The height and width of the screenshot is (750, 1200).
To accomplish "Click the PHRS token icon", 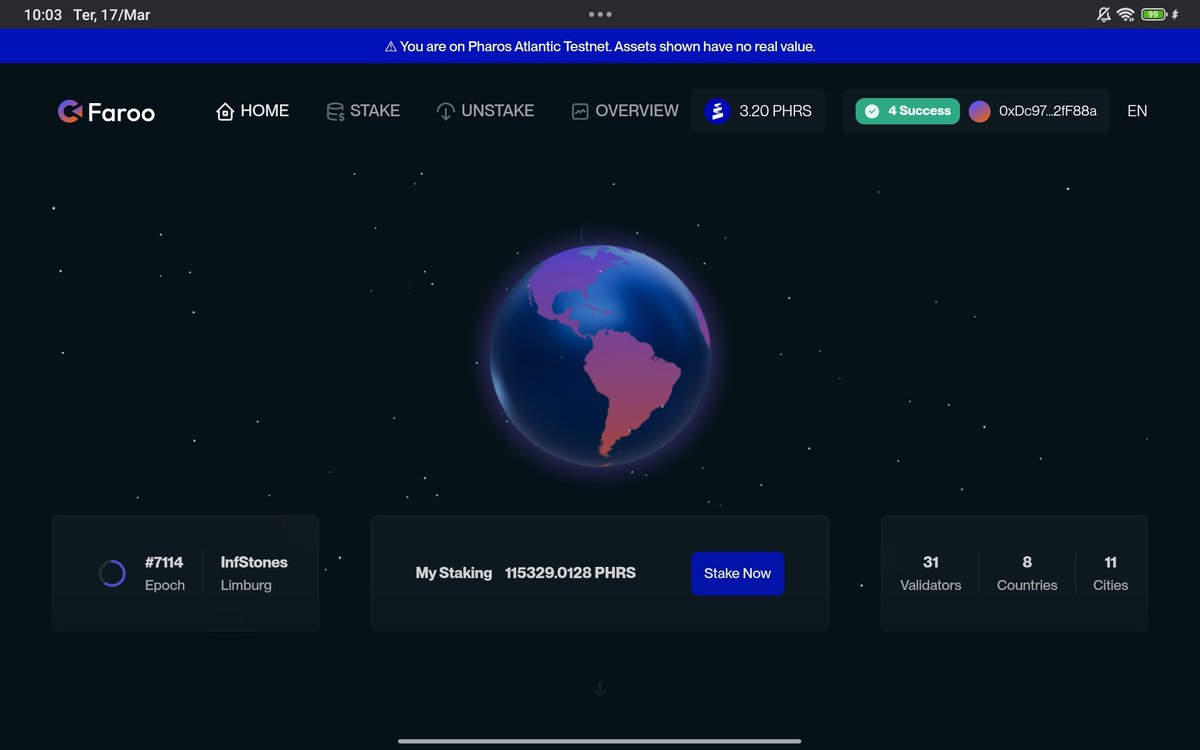I will coord(717,111).
